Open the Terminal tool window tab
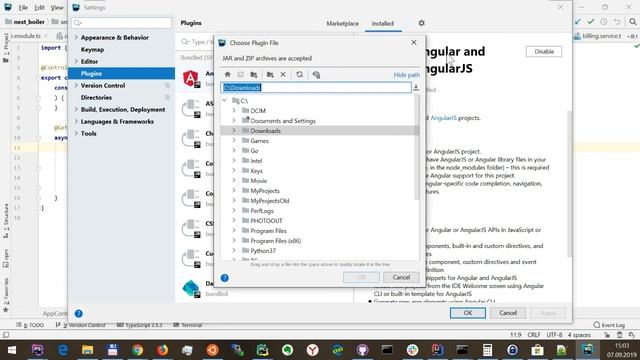This screenshot has width=640, height=360. coord(188,325)
